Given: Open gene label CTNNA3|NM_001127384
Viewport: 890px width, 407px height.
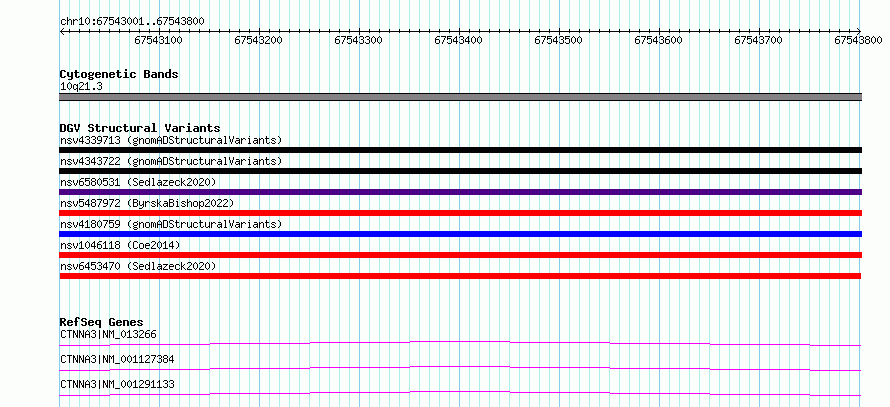Looking at the screenshot, I should point(117,359).
